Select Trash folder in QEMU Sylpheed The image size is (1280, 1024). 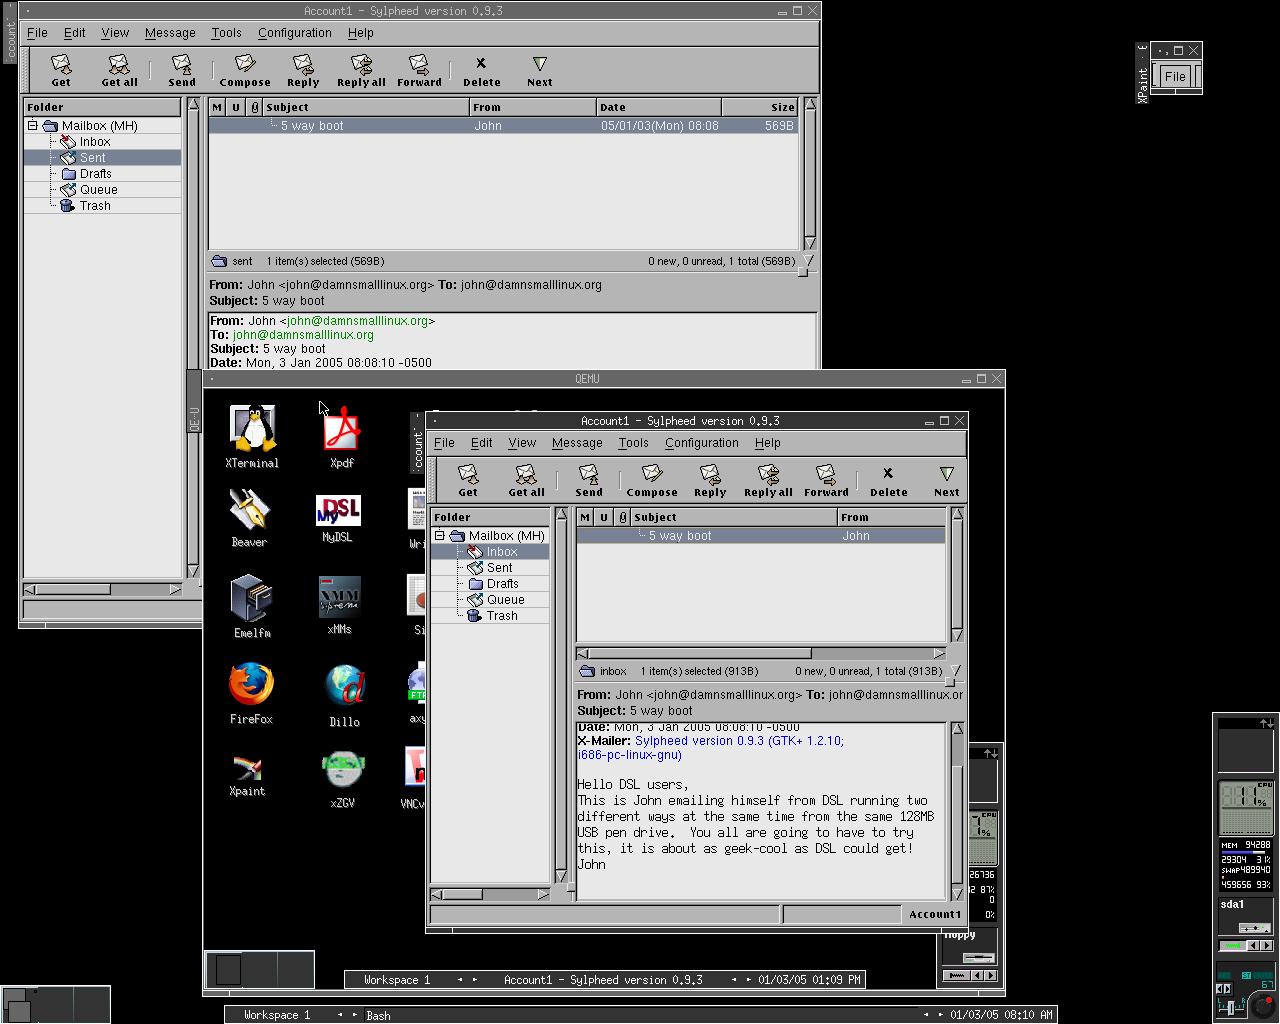pyautogui.click(x=502, y=616)
